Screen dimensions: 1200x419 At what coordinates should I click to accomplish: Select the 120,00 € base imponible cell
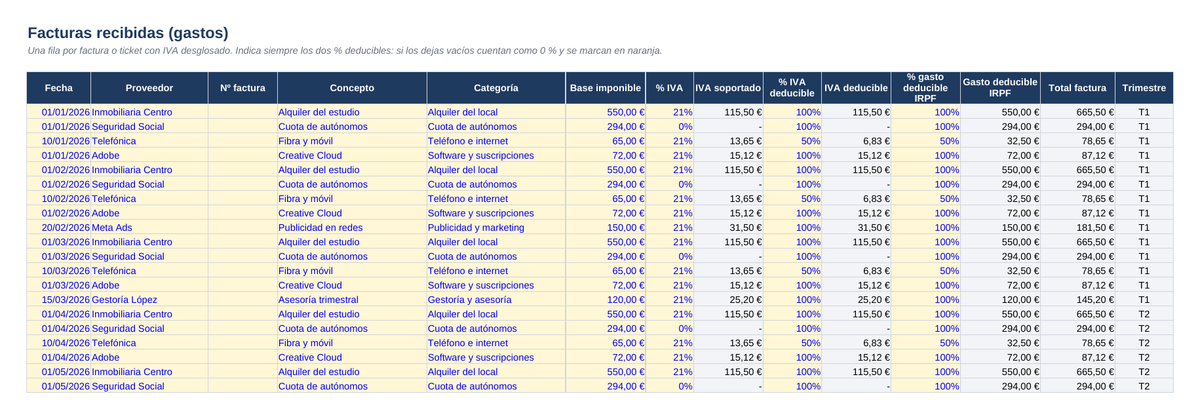[x=606, y=299]
